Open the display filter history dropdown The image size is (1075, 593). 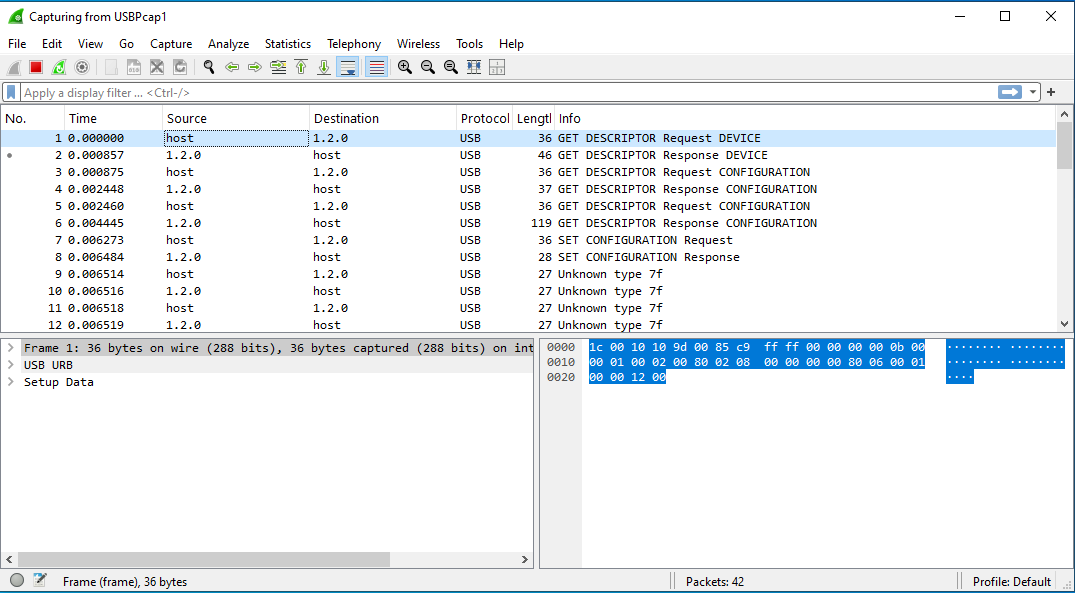(1033, 92)
